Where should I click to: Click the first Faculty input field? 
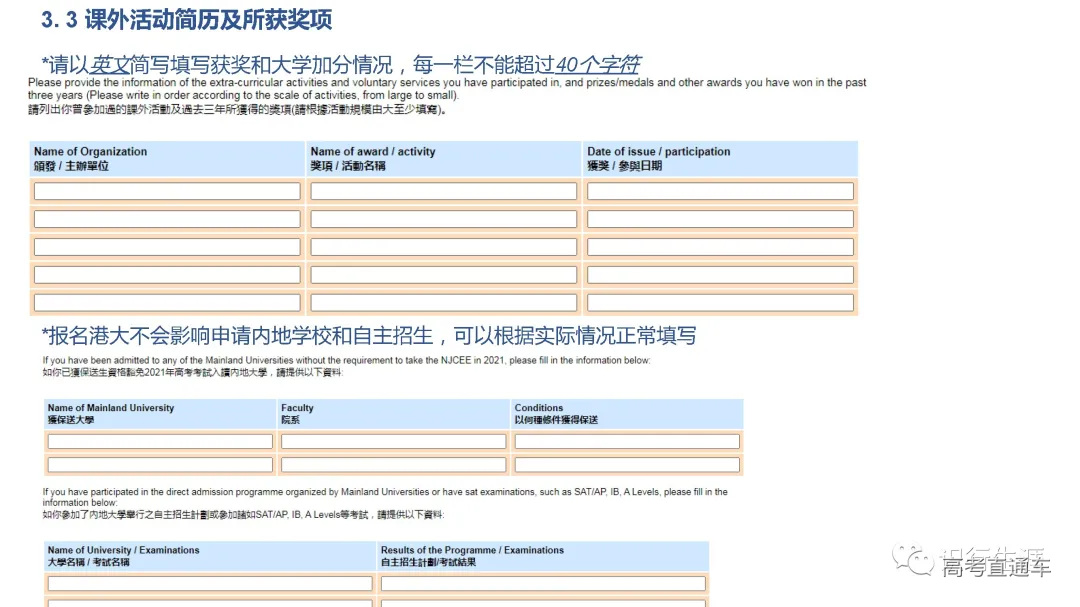tap(393, 440)
